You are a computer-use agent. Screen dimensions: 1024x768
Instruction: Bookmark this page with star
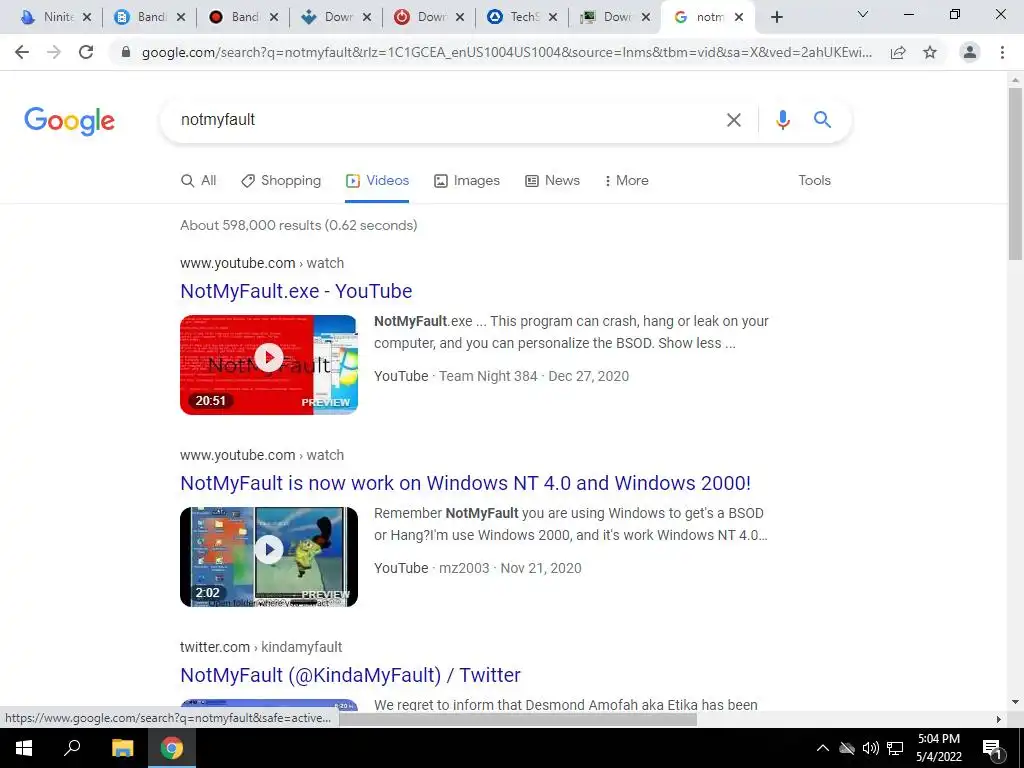930,53
